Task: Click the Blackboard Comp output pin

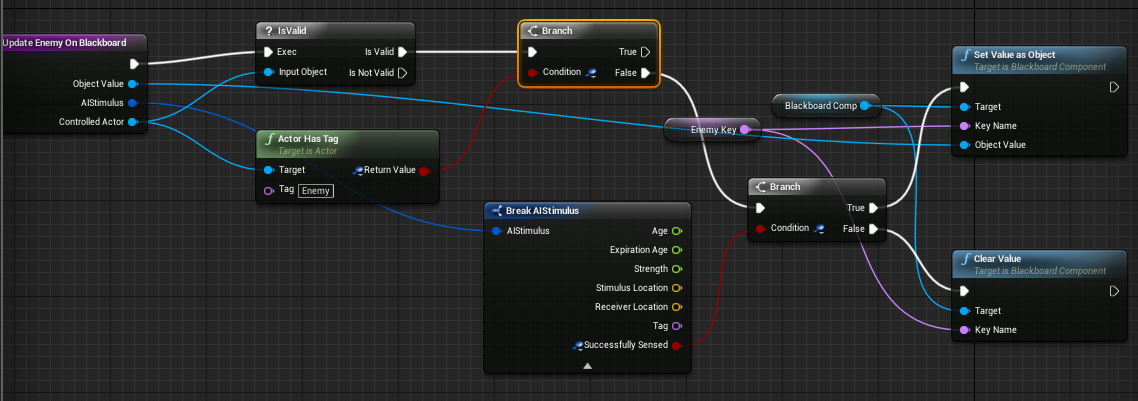Action: [864, 106]
